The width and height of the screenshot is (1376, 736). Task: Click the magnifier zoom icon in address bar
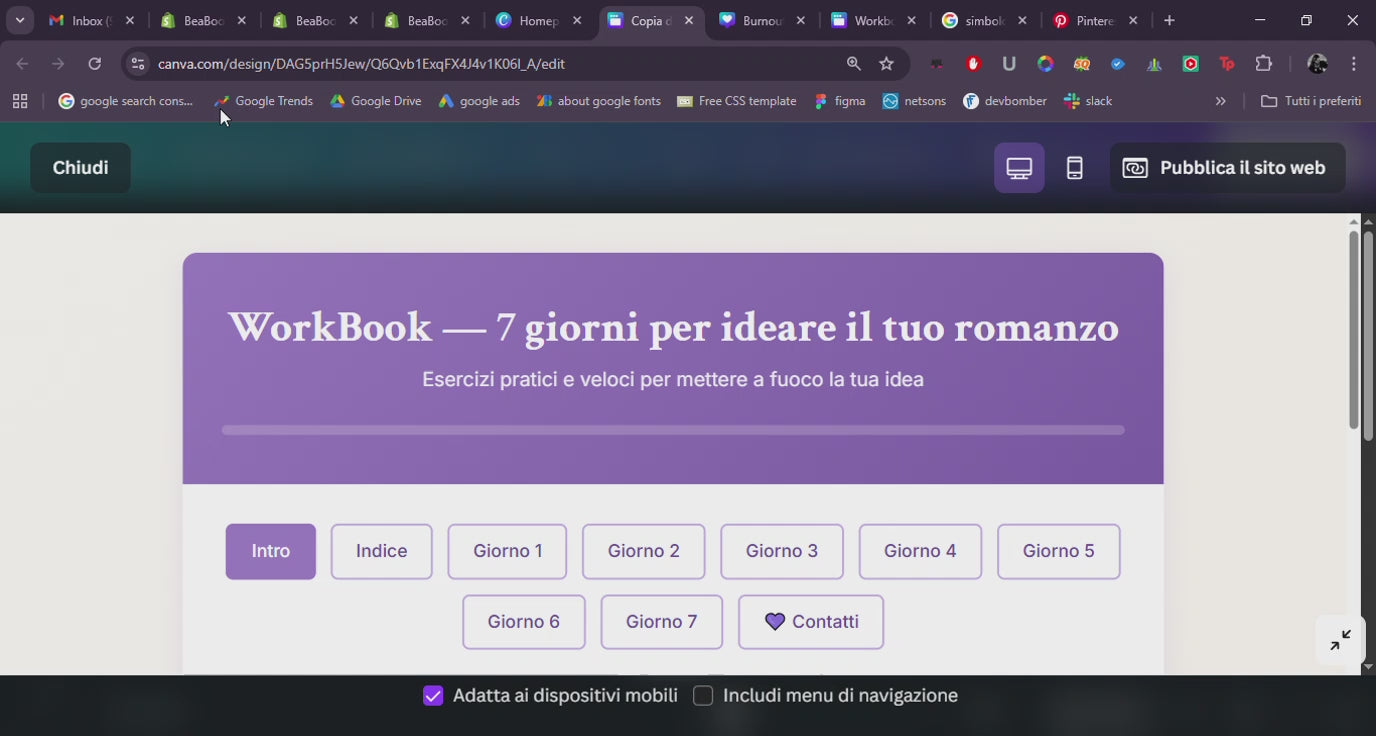click(853, 63)
